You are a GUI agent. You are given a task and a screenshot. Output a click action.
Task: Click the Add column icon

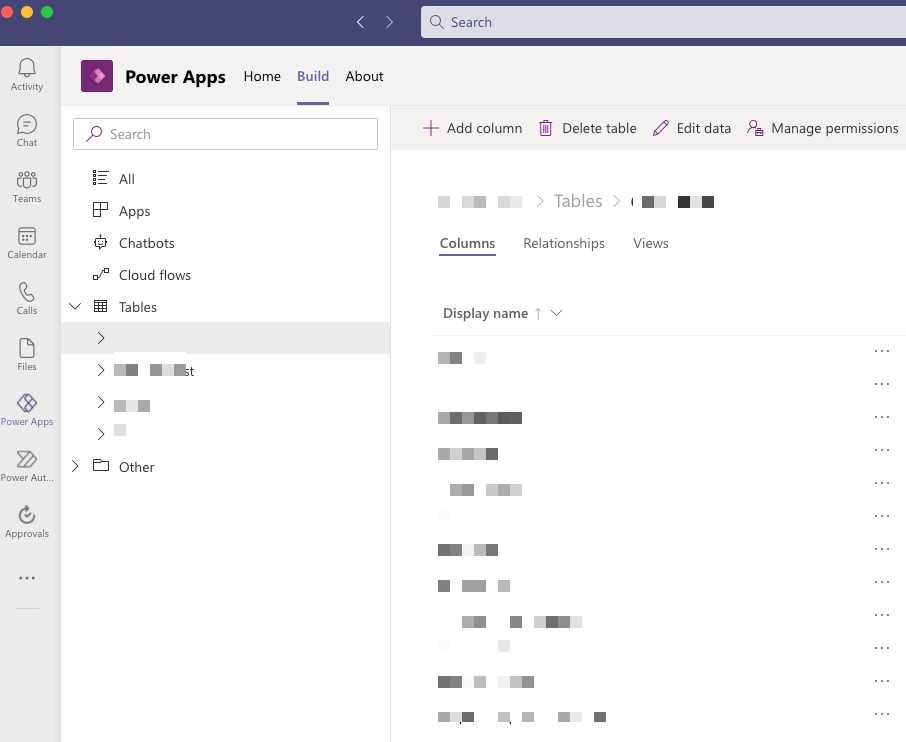click(x=431, y=128)
